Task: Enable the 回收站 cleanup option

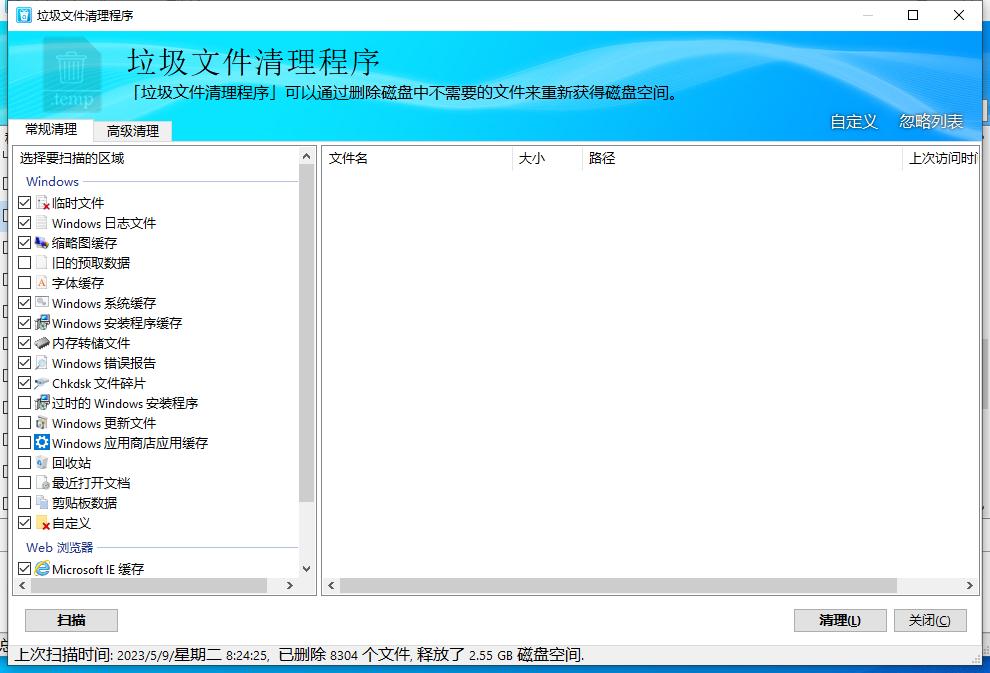Action: point(24,463)
